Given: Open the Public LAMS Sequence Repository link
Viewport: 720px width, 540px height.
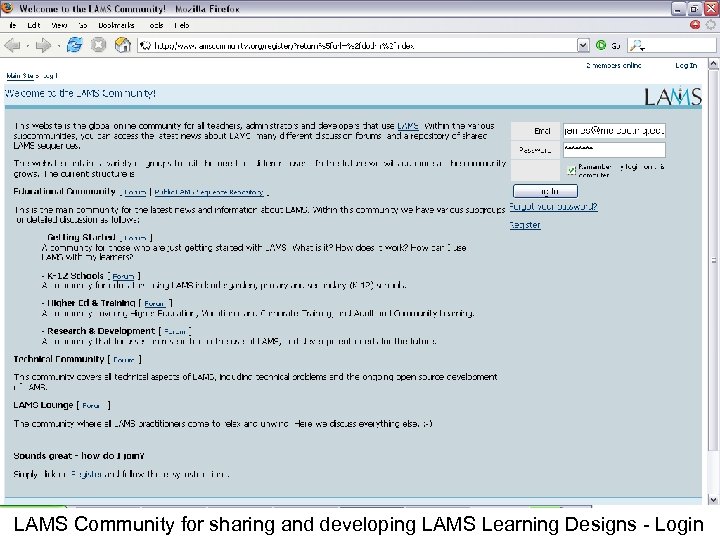Looking at the screenshot, I should coord(209,192).
